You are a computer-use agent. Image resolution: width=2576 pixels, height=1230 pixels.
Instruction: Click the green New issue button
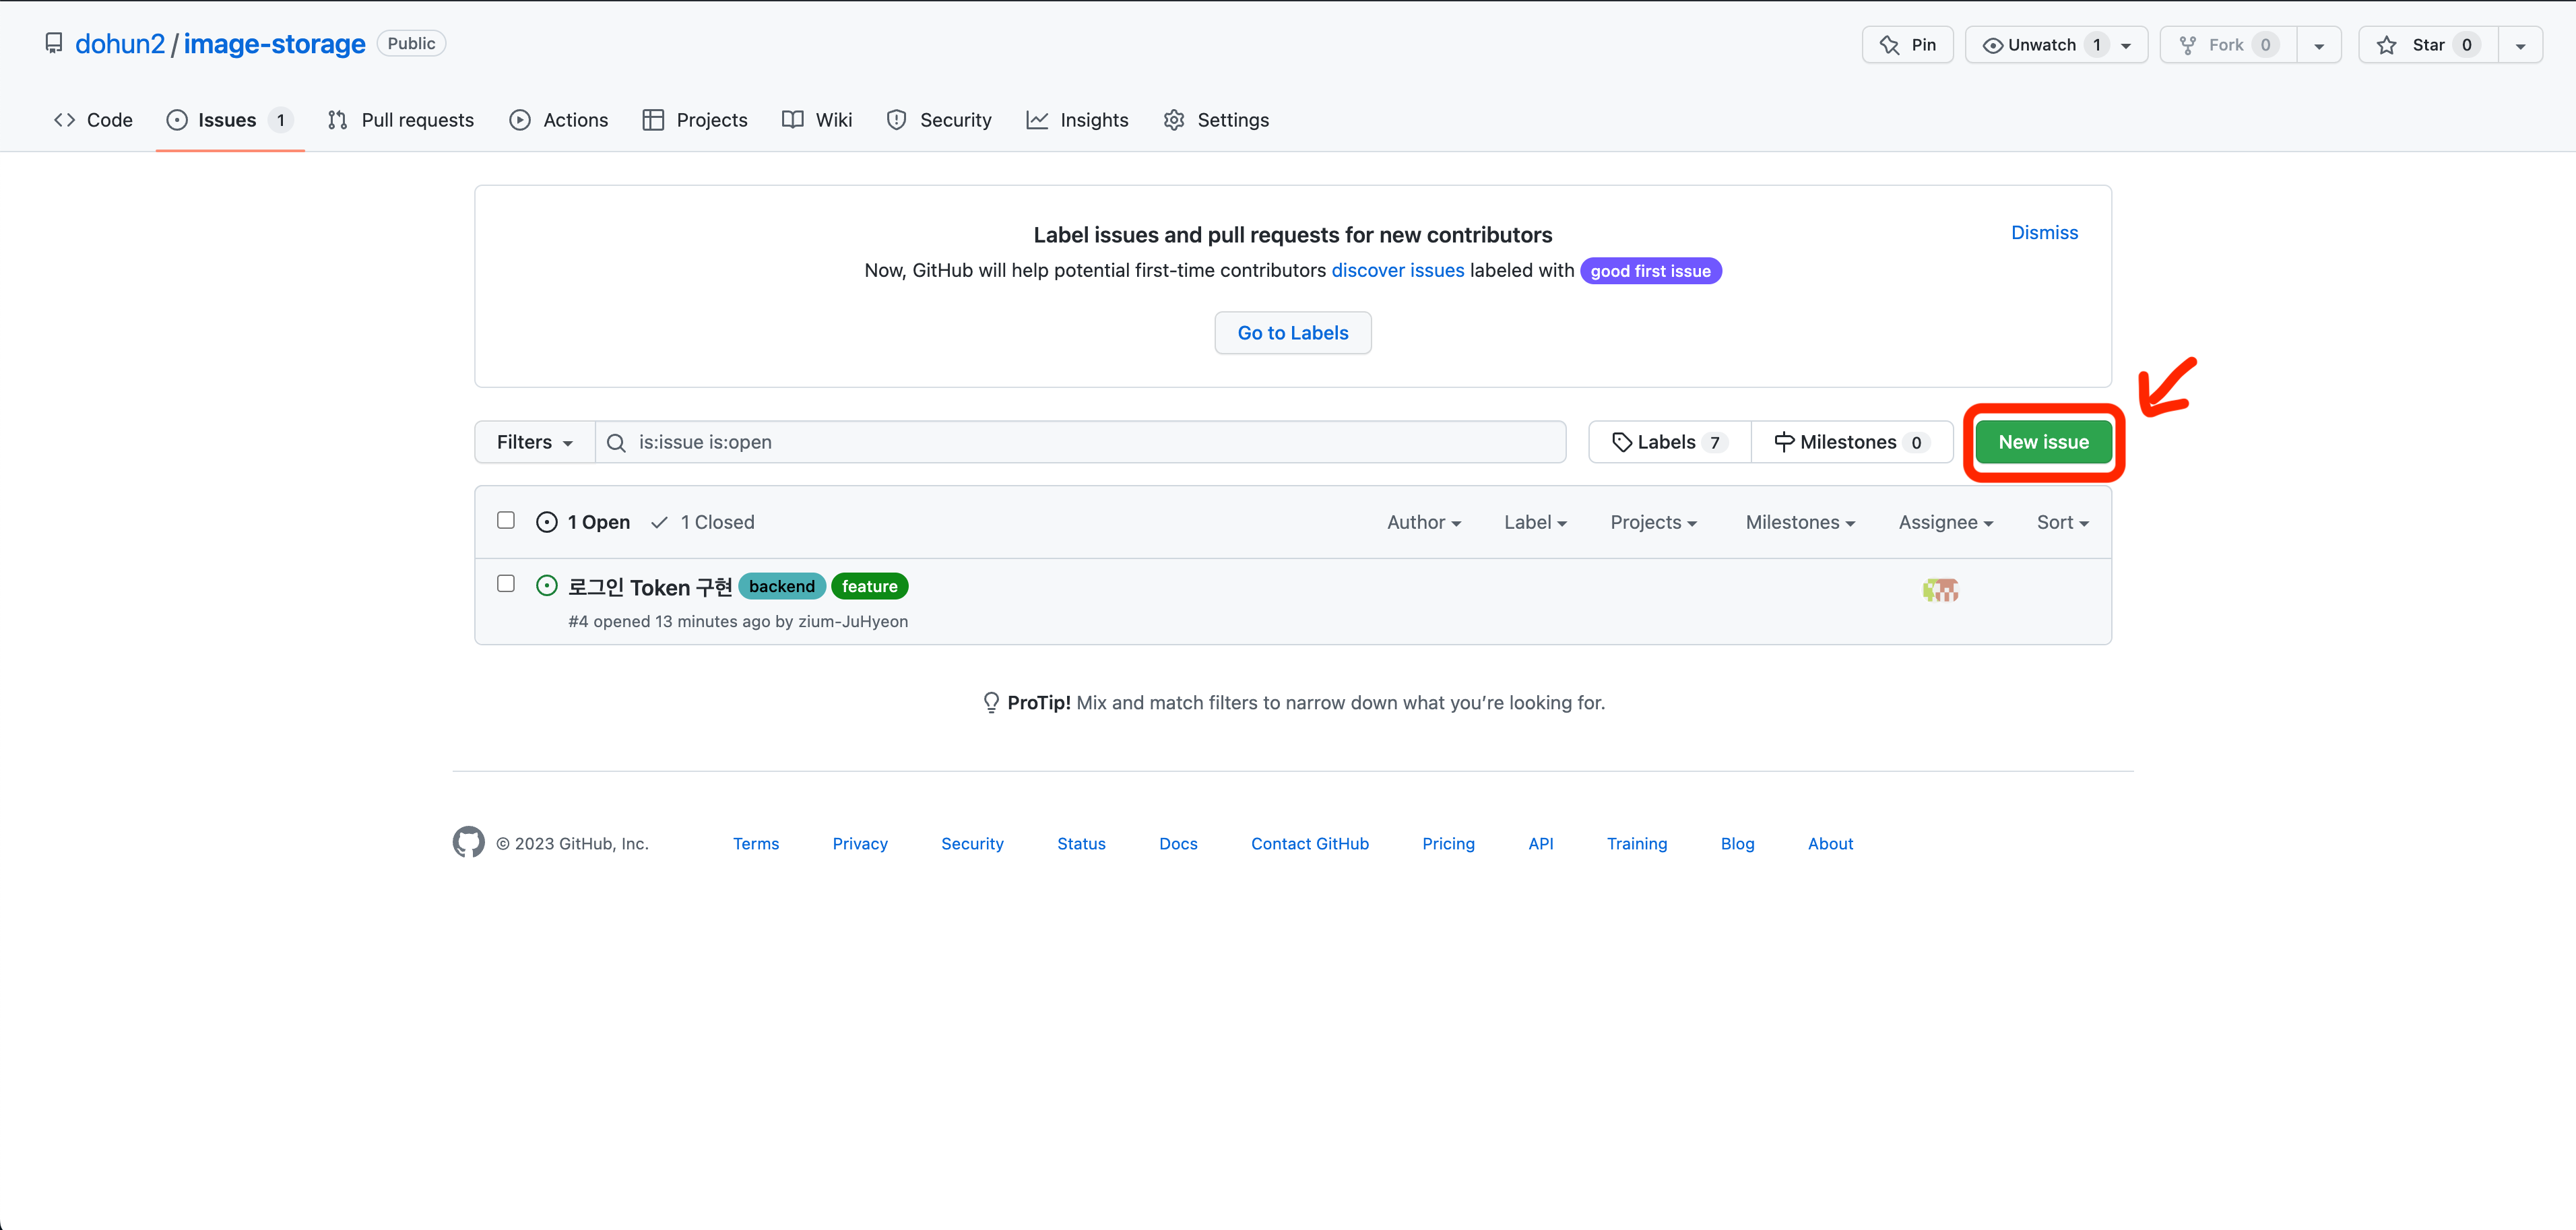[2043, 442]
